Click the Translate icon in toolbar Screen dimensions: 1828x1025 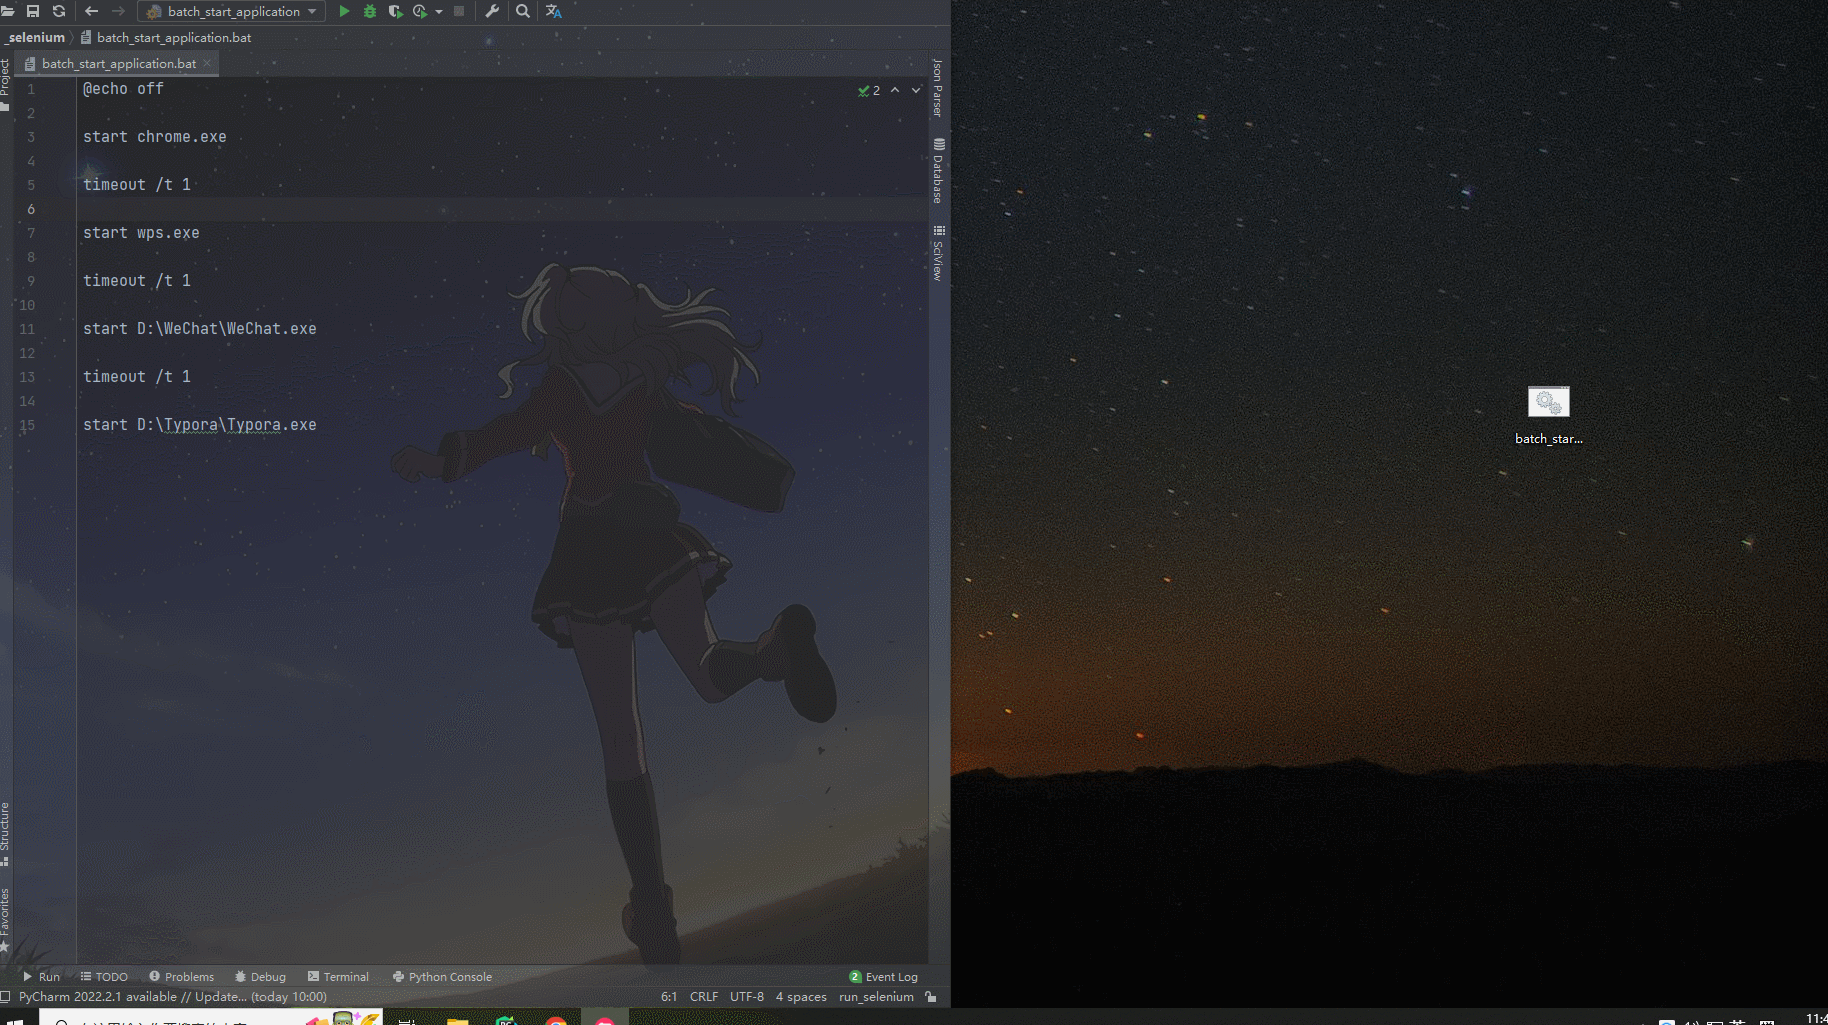coord(554,11)
